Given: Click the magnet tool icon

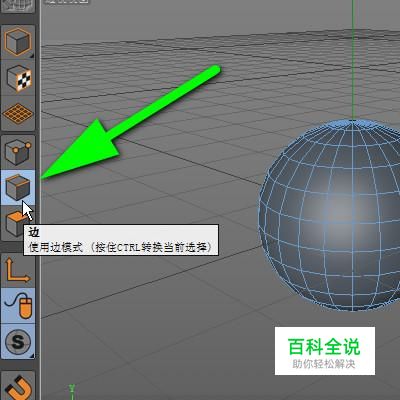Looking at the screenshot, I should pos(18,386).
